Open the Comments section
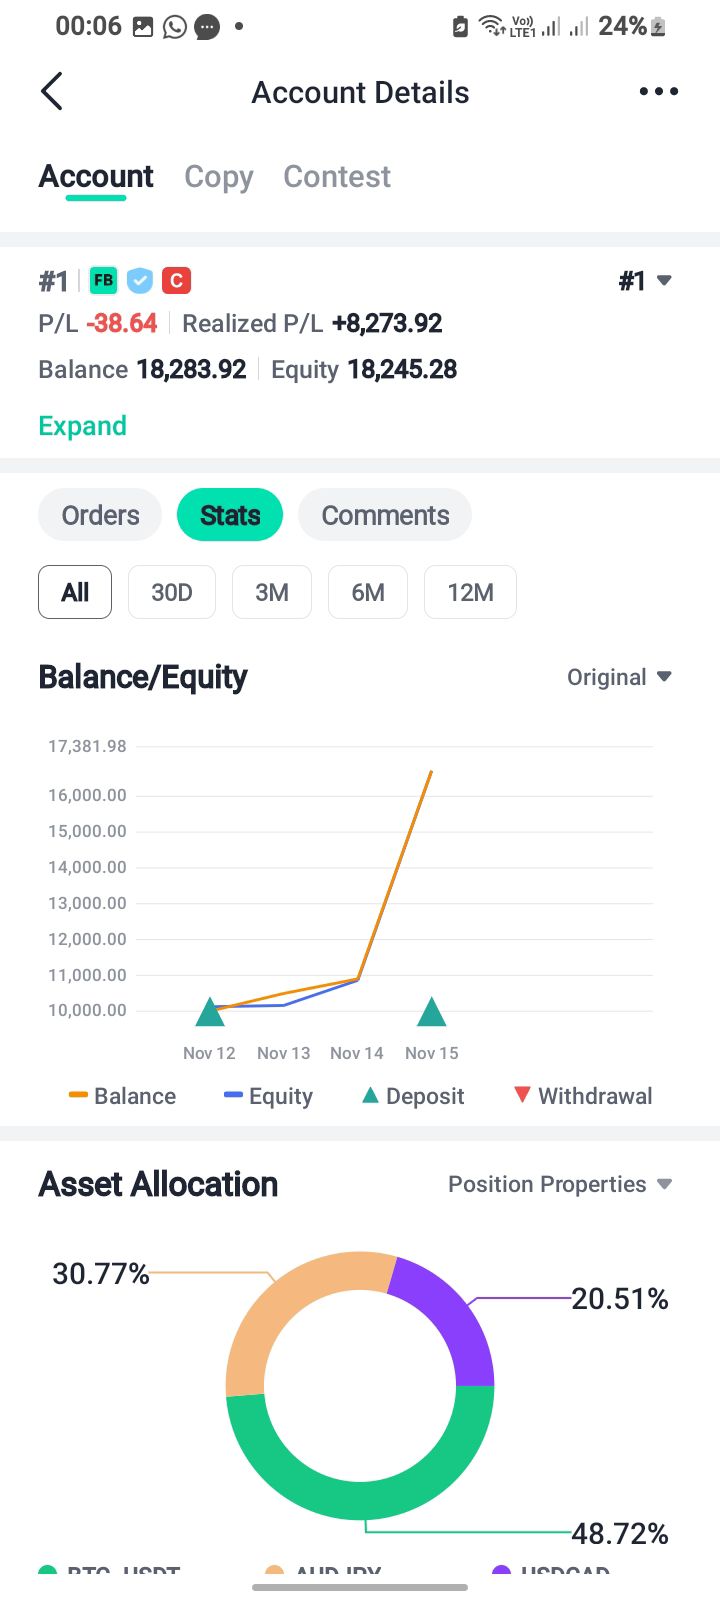The width and height of the screenshot is (720, 1600). click(385, 515)
